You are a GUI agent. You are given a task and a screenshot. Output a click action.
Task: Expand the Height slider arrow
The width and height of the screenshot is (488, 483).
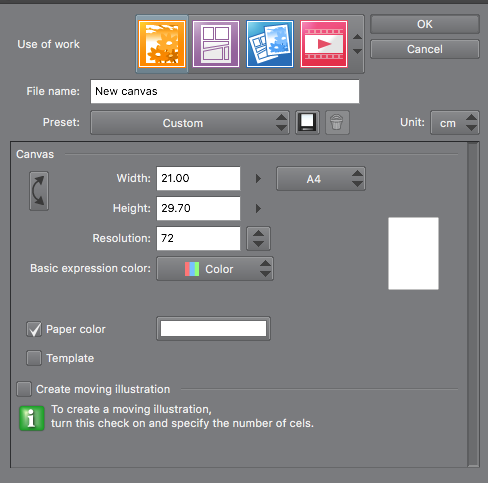[258, 209]
